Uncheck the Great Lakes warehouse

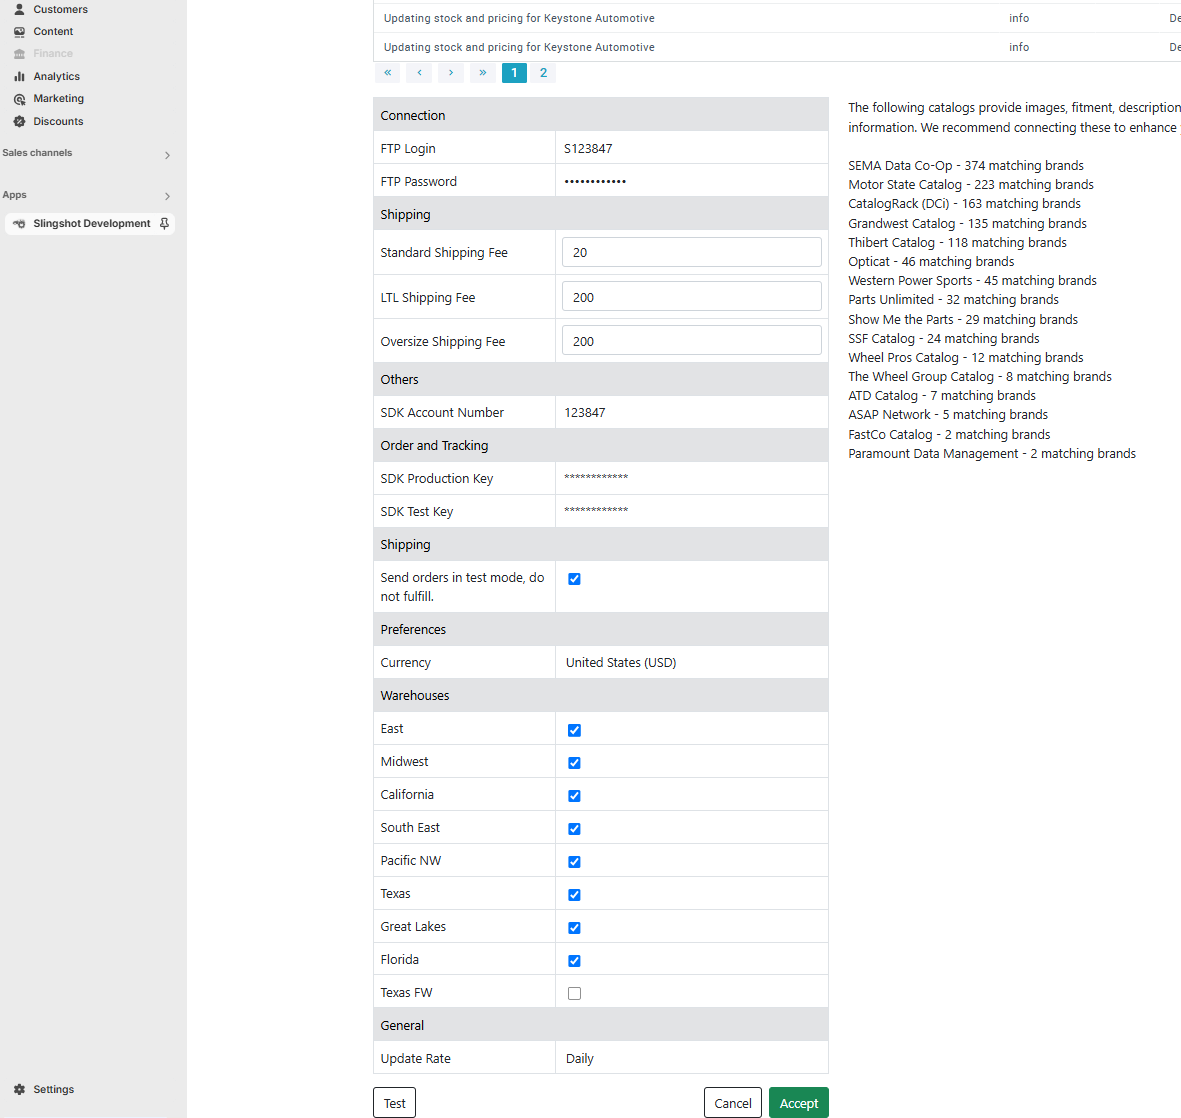point(575,927)
